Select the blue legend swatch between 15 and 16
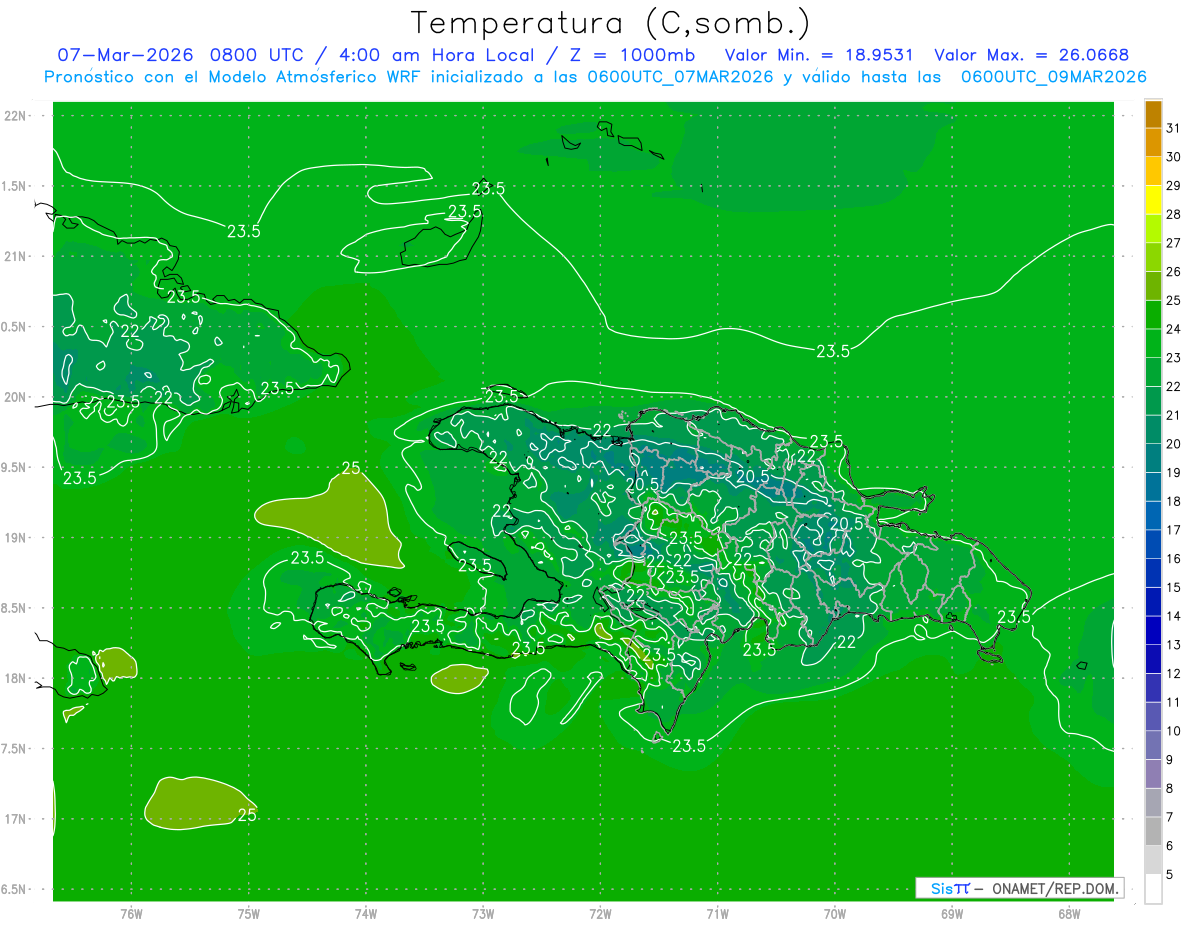1200x927 pixels. coord(1153,573)
